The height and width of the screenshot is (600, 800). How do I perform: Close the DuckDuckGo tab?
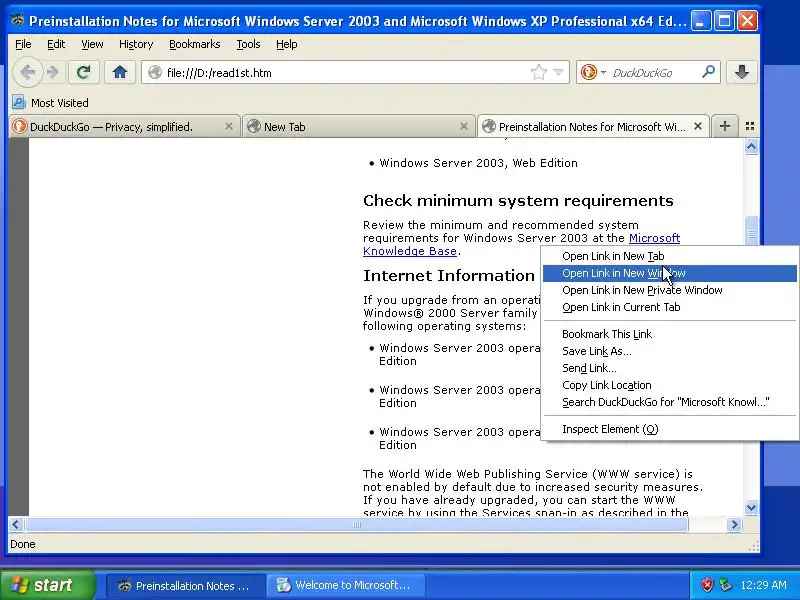tap(229, 126)
